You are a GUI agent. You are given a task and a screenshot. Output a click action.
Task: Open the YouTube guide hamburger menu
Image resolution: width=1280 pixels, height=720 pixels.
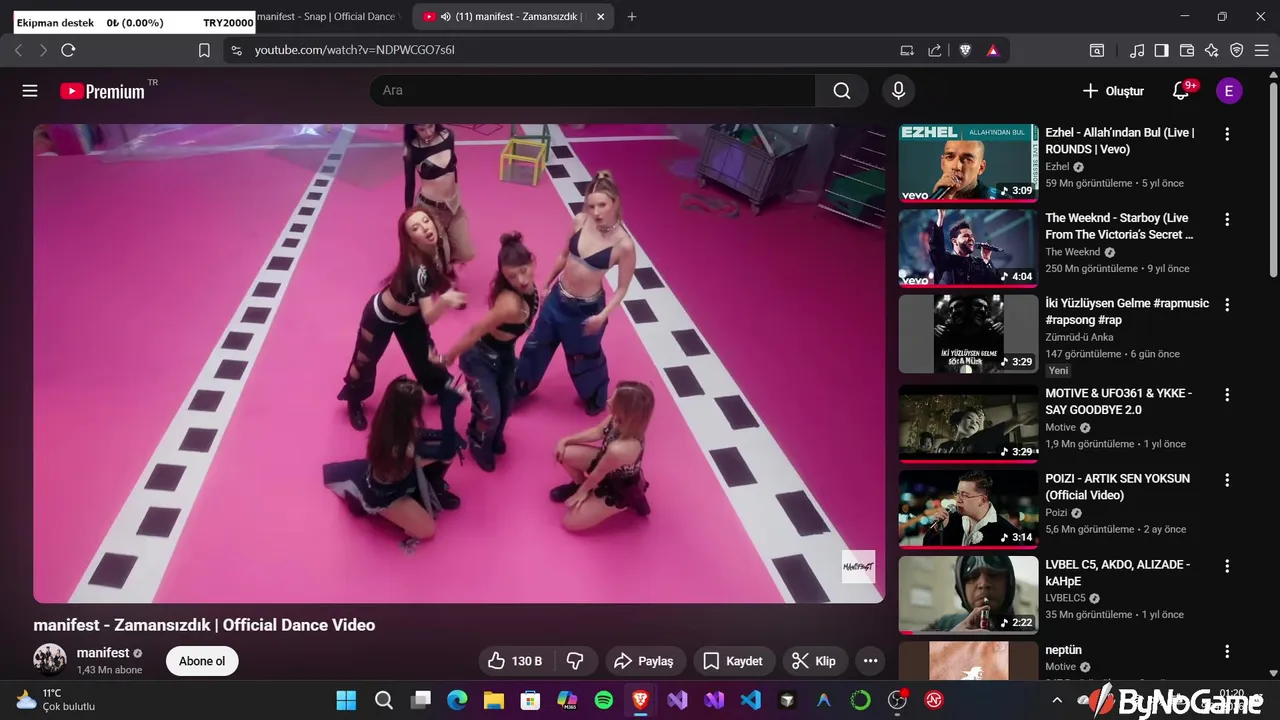pos(30,91)
